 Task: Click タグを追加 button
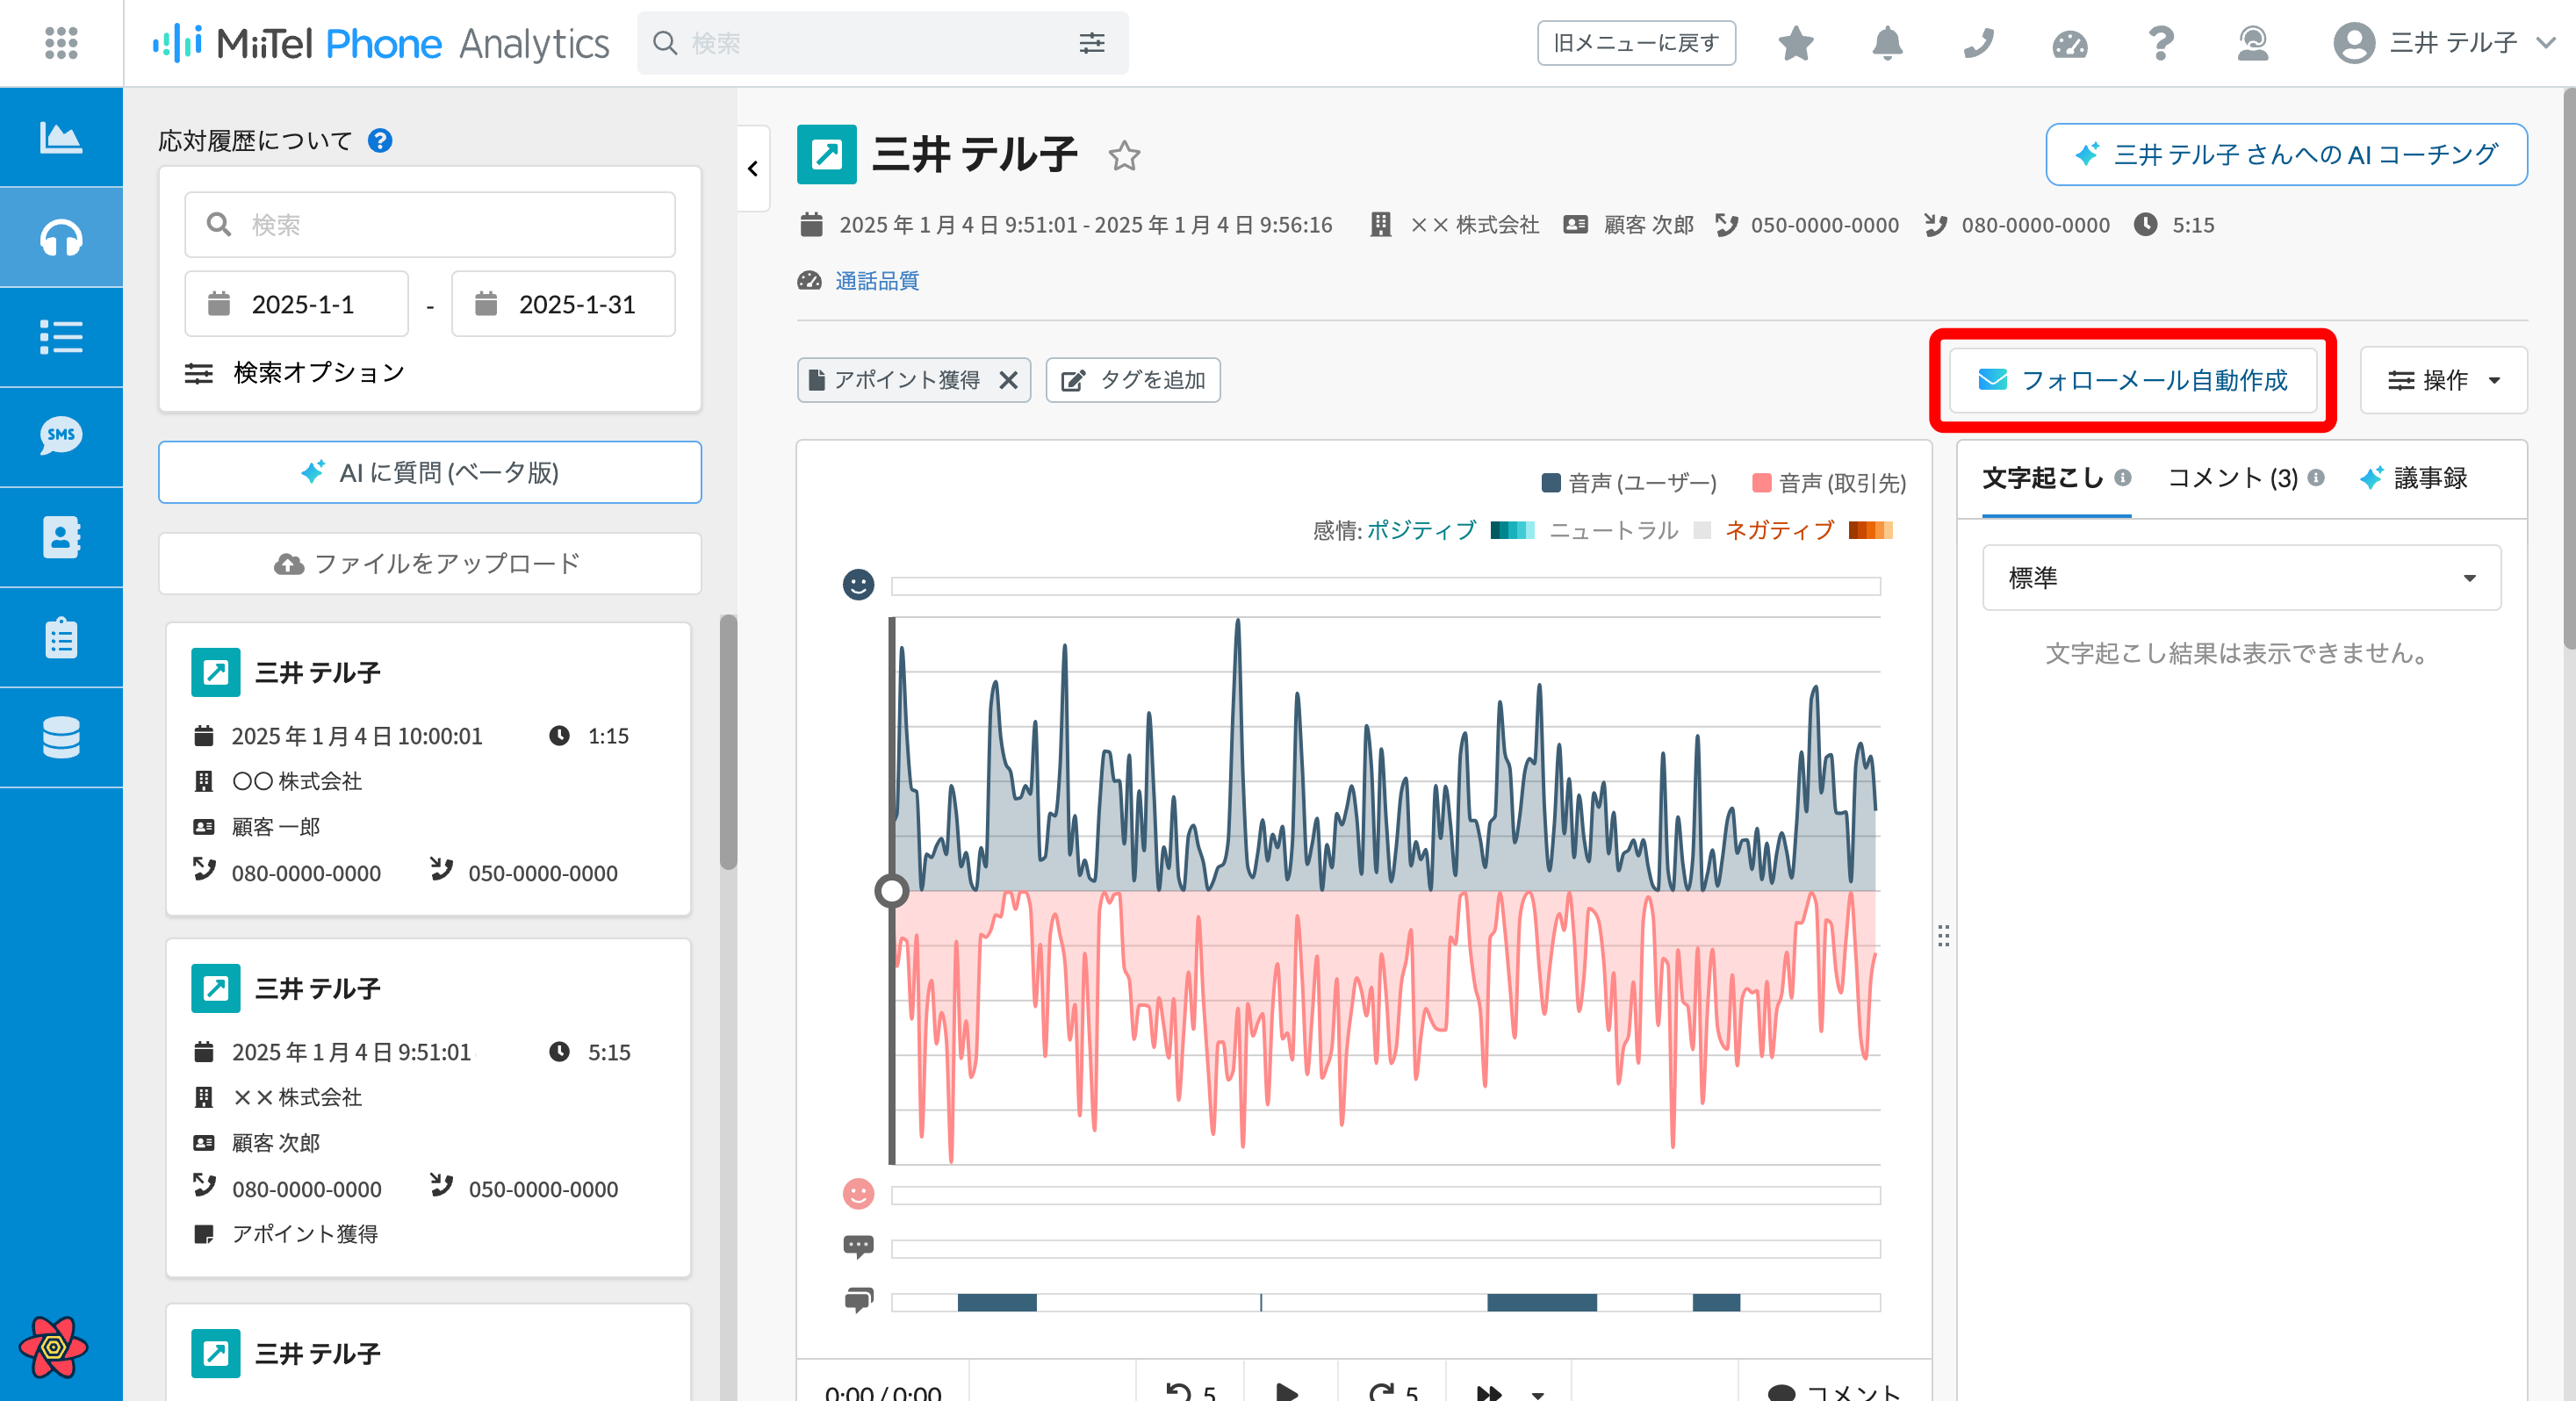[x=1133, y=380]
